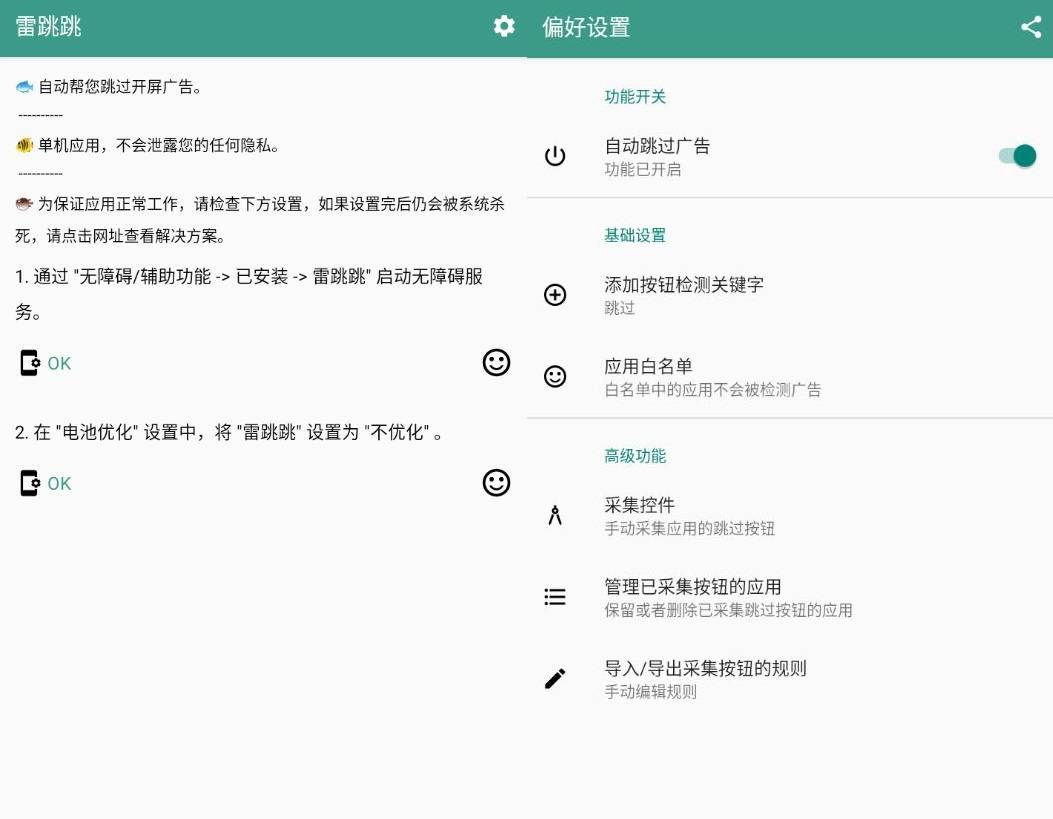Image resolution: width=1053 pixels, height=819 pixels.
Task: Open the settings gear in the 雷跳跳 title bar
Action: pyautogui.click(x=505, y=27)
